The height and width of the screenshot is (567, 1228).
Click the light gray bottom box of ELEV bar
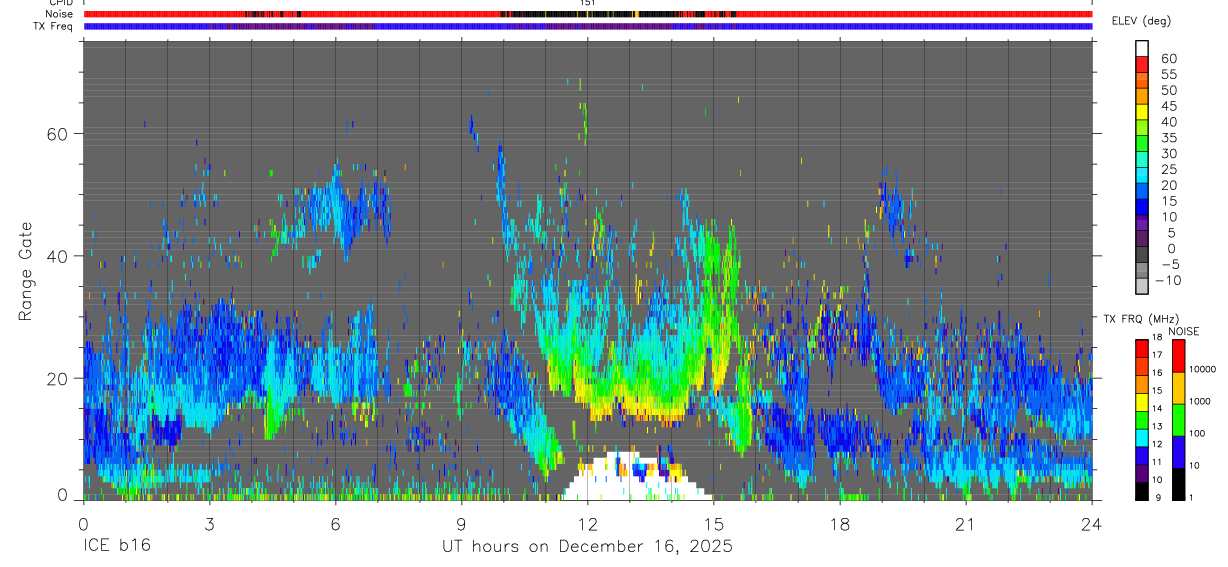click(x=1142, y=286)
